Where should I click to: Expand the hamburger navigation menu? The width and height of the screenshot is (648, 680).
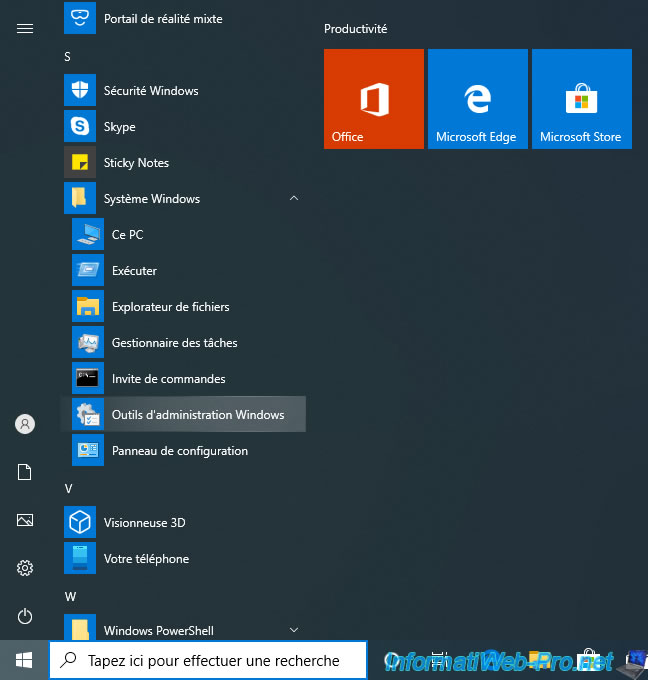25,29
